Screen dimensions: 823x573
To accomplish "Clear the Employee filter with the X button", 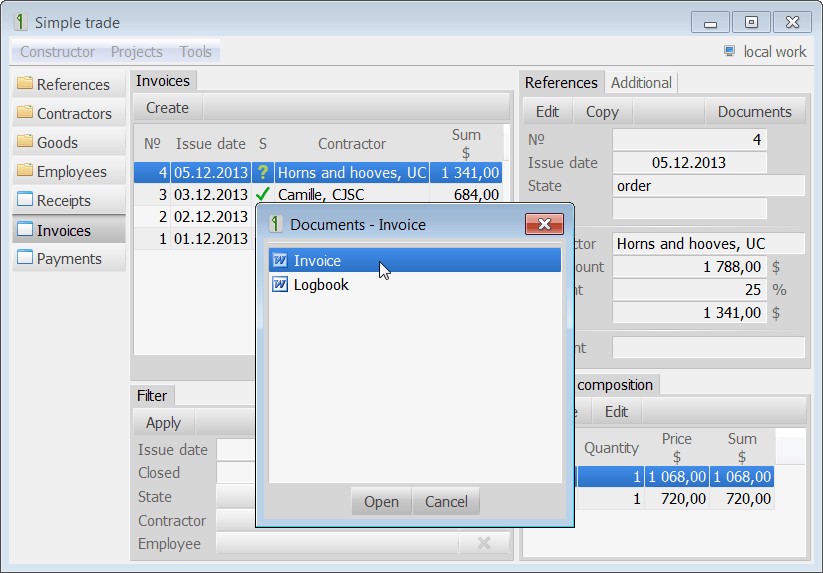I will click(x=484, y=543).
